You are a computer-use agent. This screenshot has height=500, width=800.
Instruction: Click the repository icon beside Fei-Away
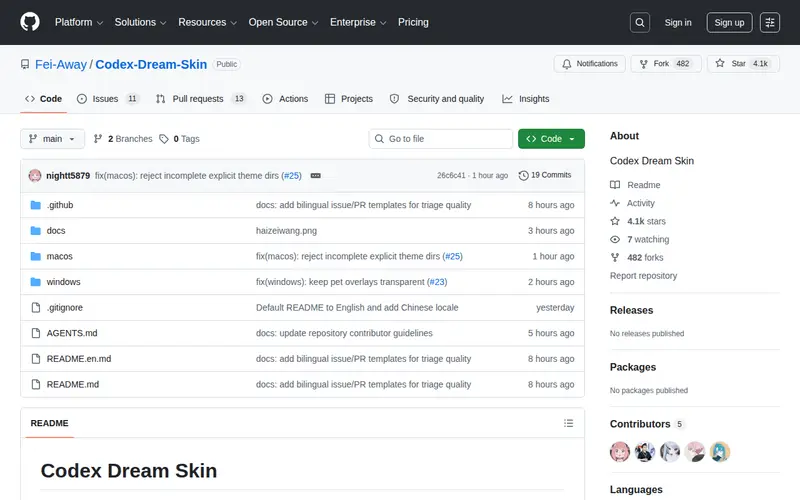25,64
